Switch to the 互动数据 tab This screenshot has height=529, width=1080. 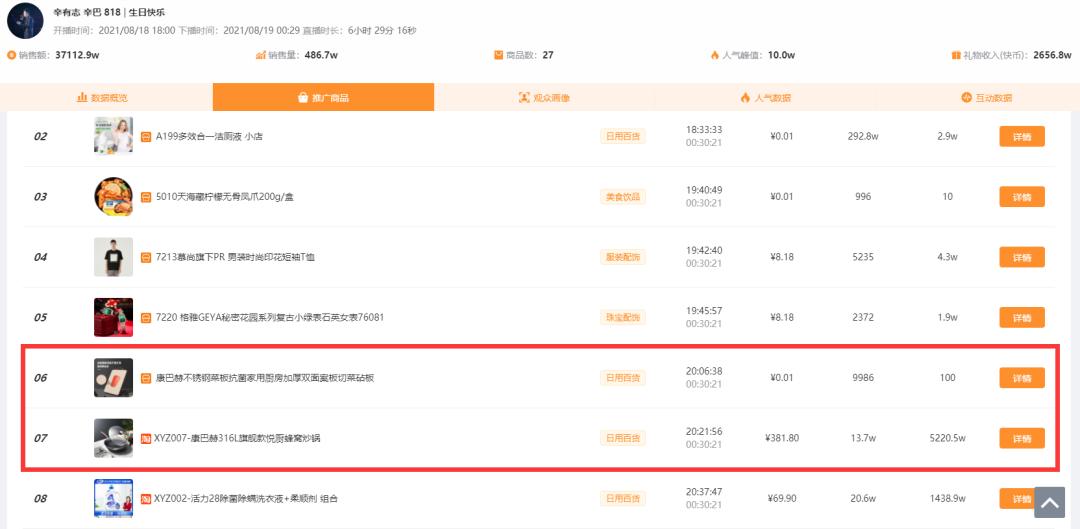[986, 98]
